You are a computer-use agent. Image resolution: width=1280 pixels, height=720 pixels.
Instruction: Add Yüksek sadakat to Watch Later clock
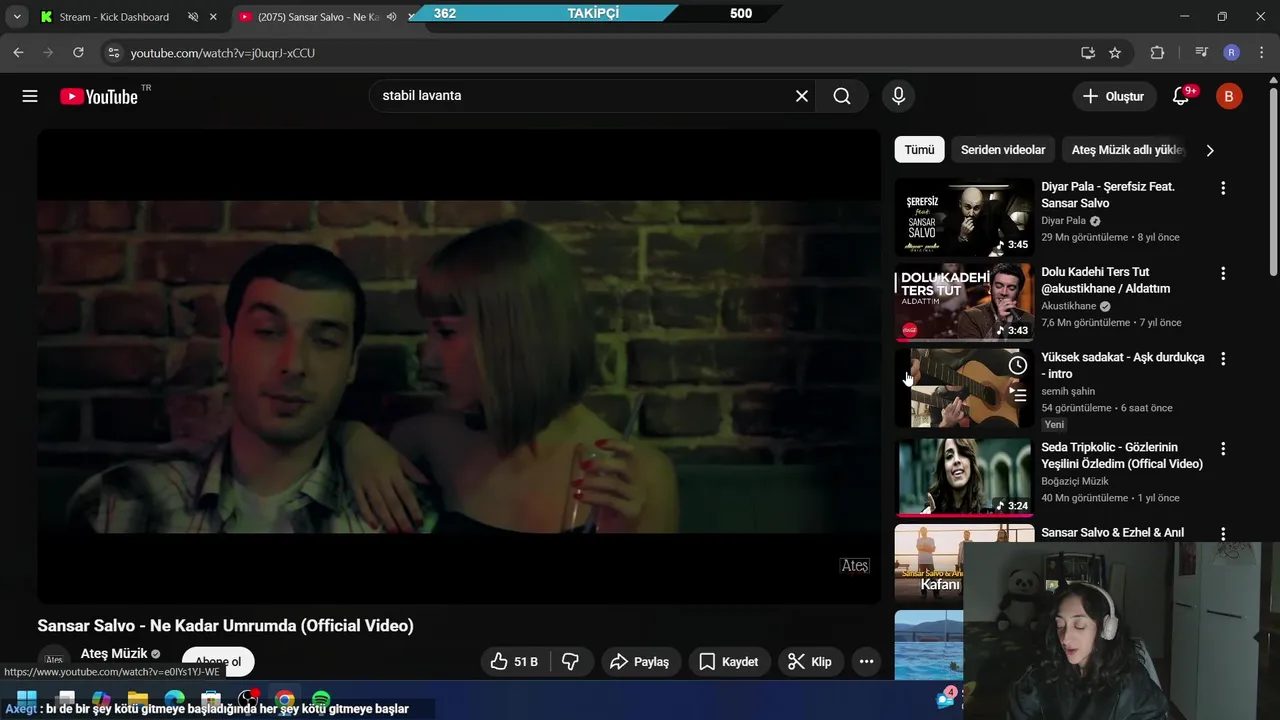(x=1017, y=365)
